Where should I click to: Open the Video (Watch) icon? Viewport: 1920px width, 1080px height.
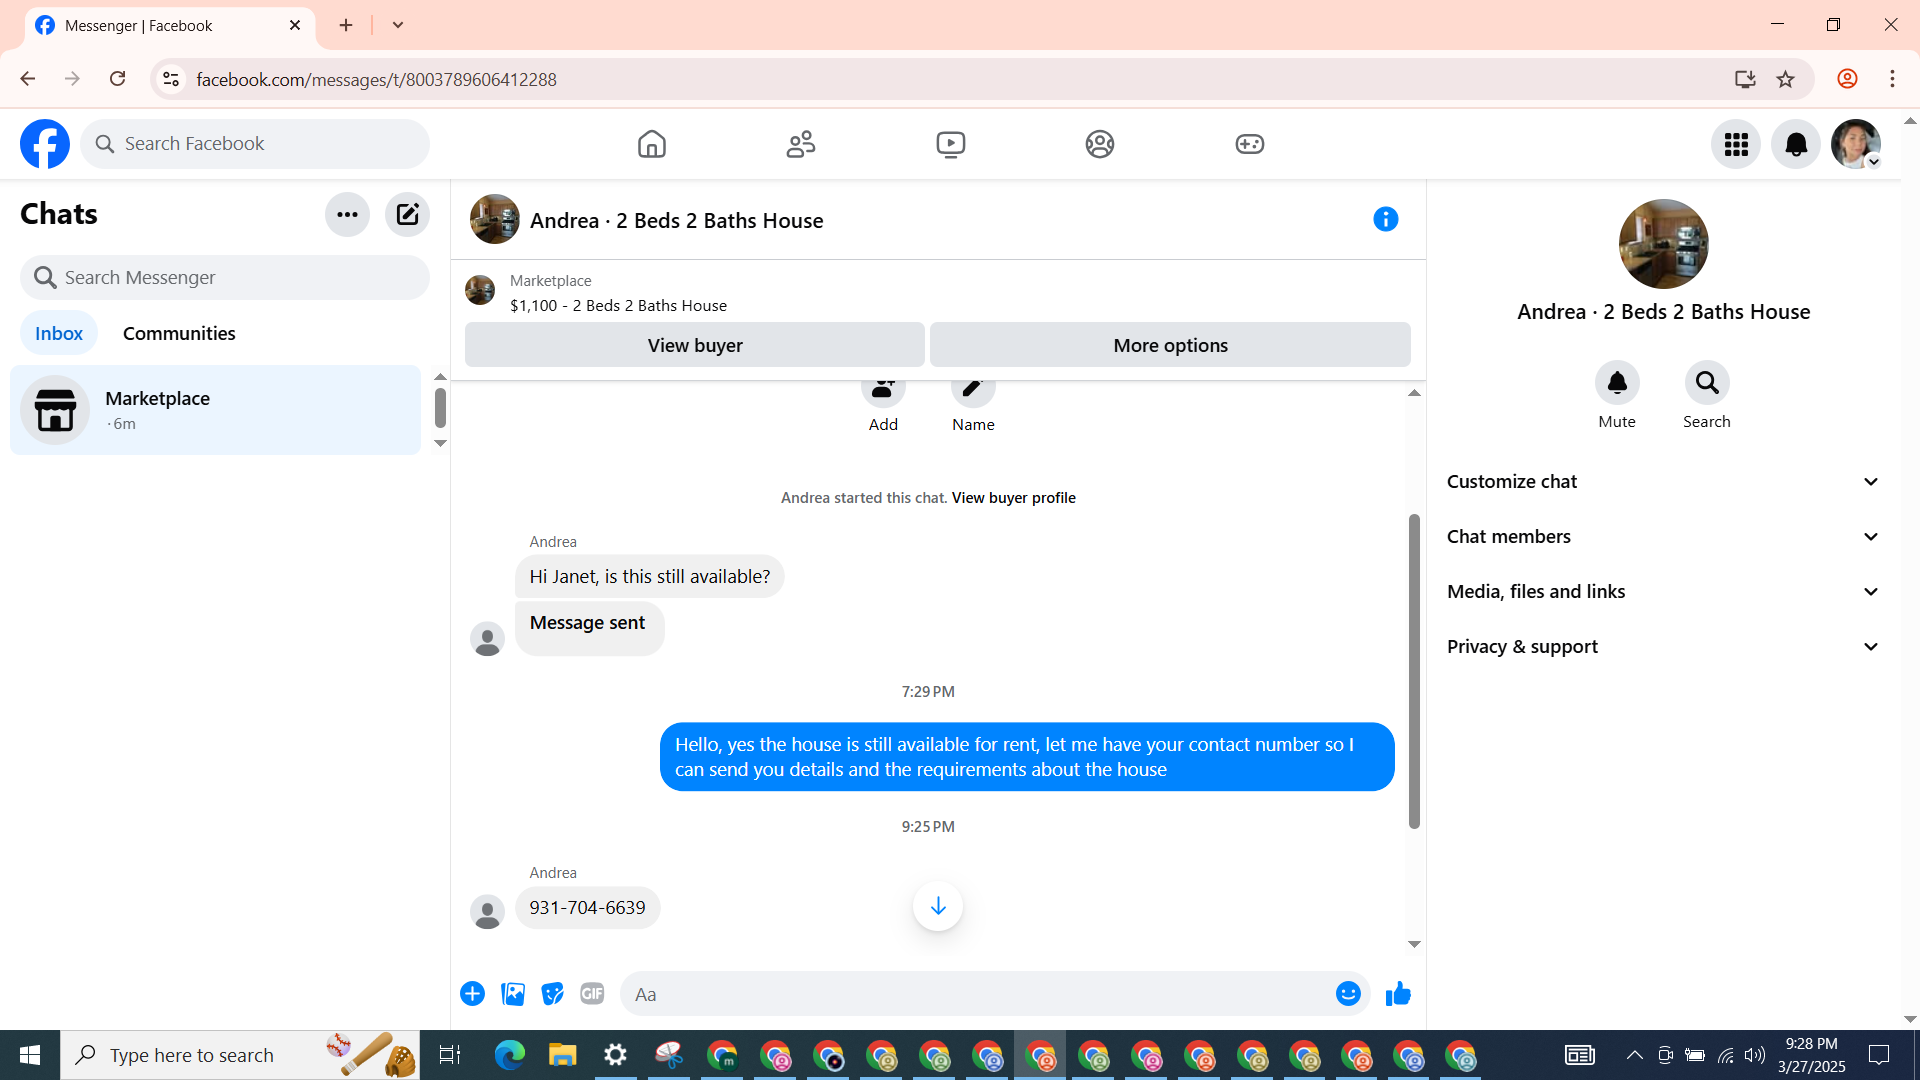951,144
